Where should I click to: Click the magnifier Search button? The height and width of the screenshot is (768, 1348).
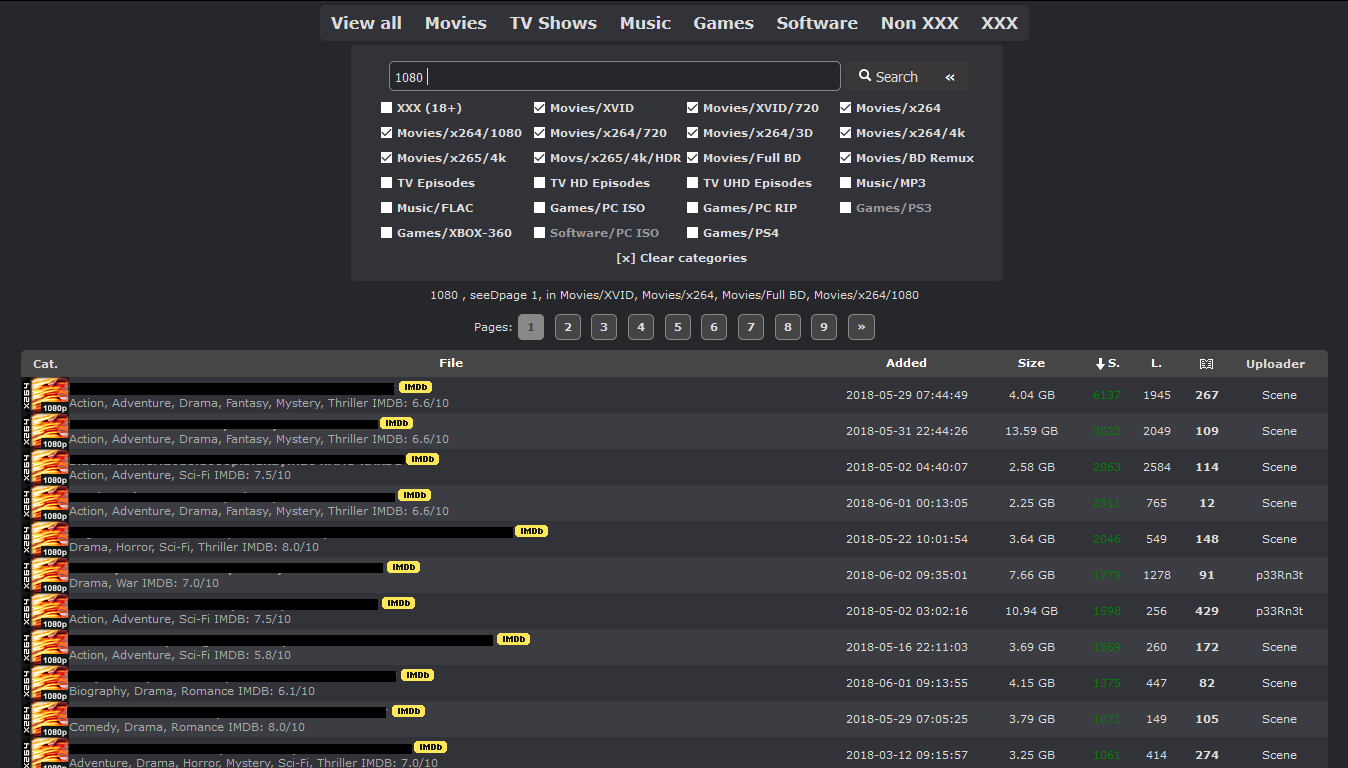click(888, 77)
